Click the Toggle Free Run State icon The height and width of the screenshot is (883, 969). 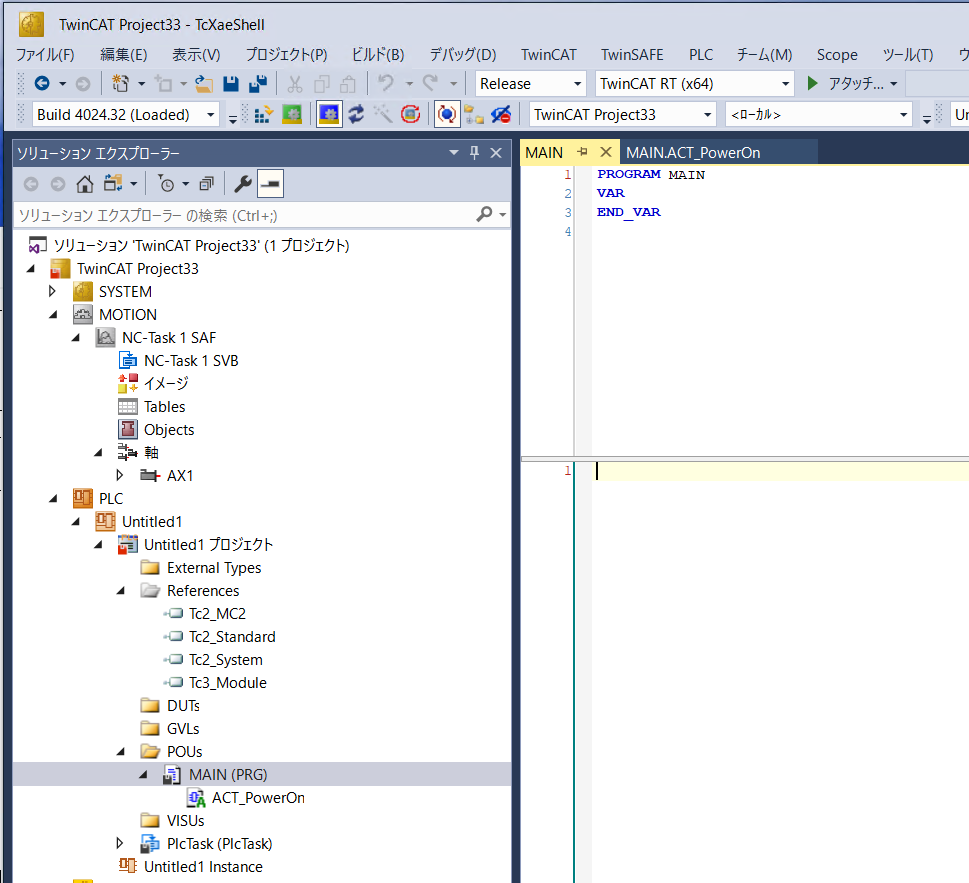point(410,114)
